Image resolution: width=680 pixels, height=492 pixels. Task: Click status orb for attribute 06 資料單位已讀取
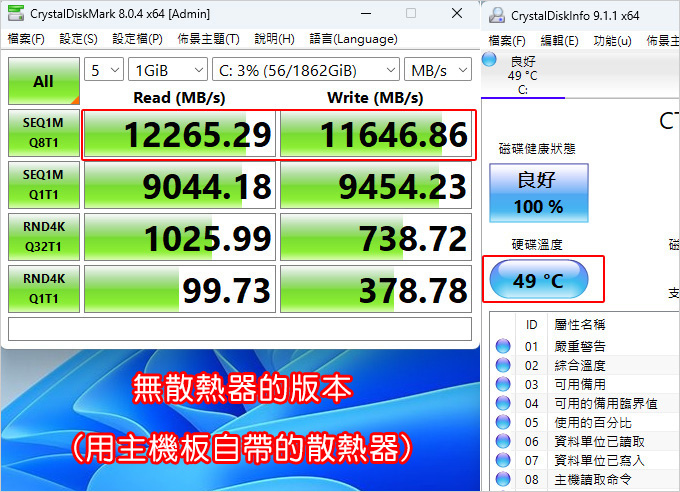[503, 441]
